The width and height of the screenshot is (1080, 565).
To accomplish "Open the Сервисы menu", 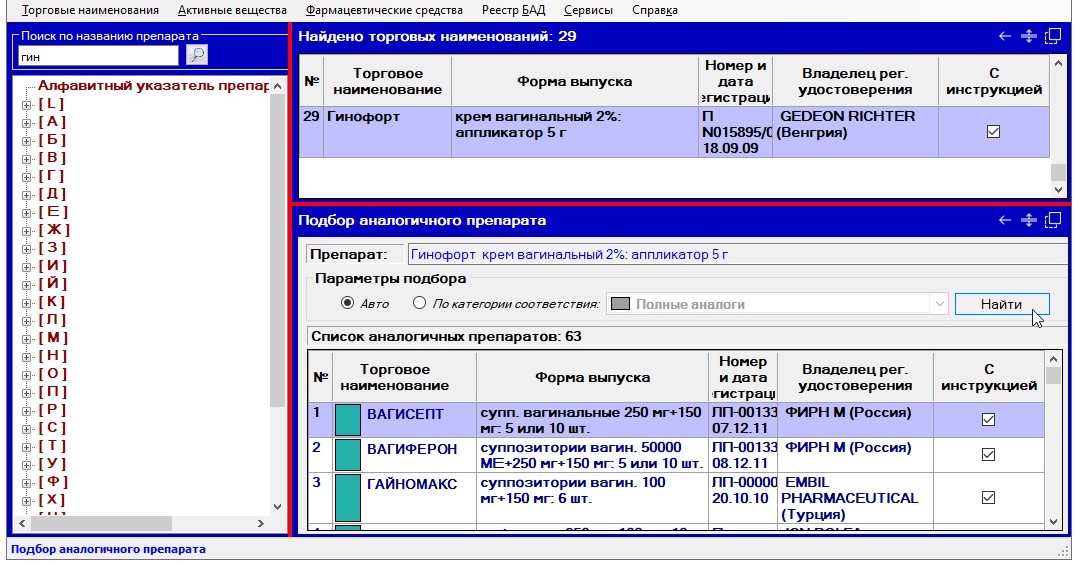I will 588,10.
